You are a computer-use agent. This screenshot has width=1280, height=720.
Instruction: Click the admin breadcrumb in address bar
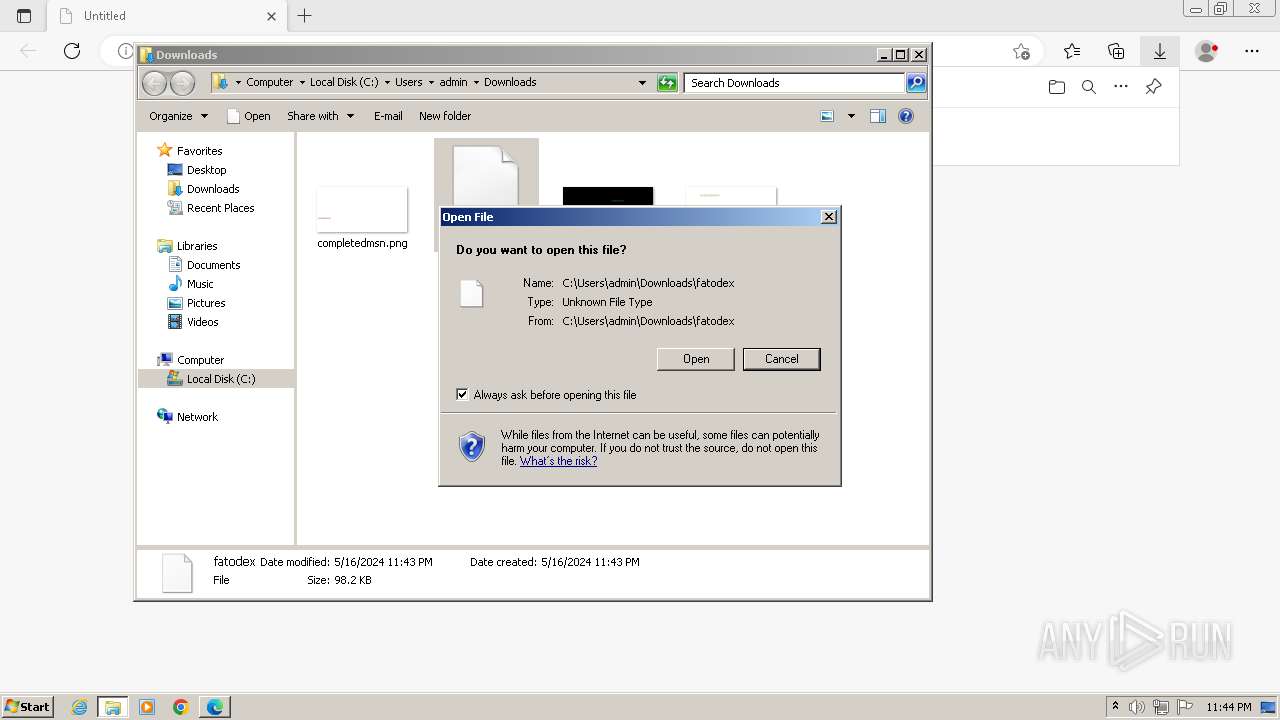[453, 82]
